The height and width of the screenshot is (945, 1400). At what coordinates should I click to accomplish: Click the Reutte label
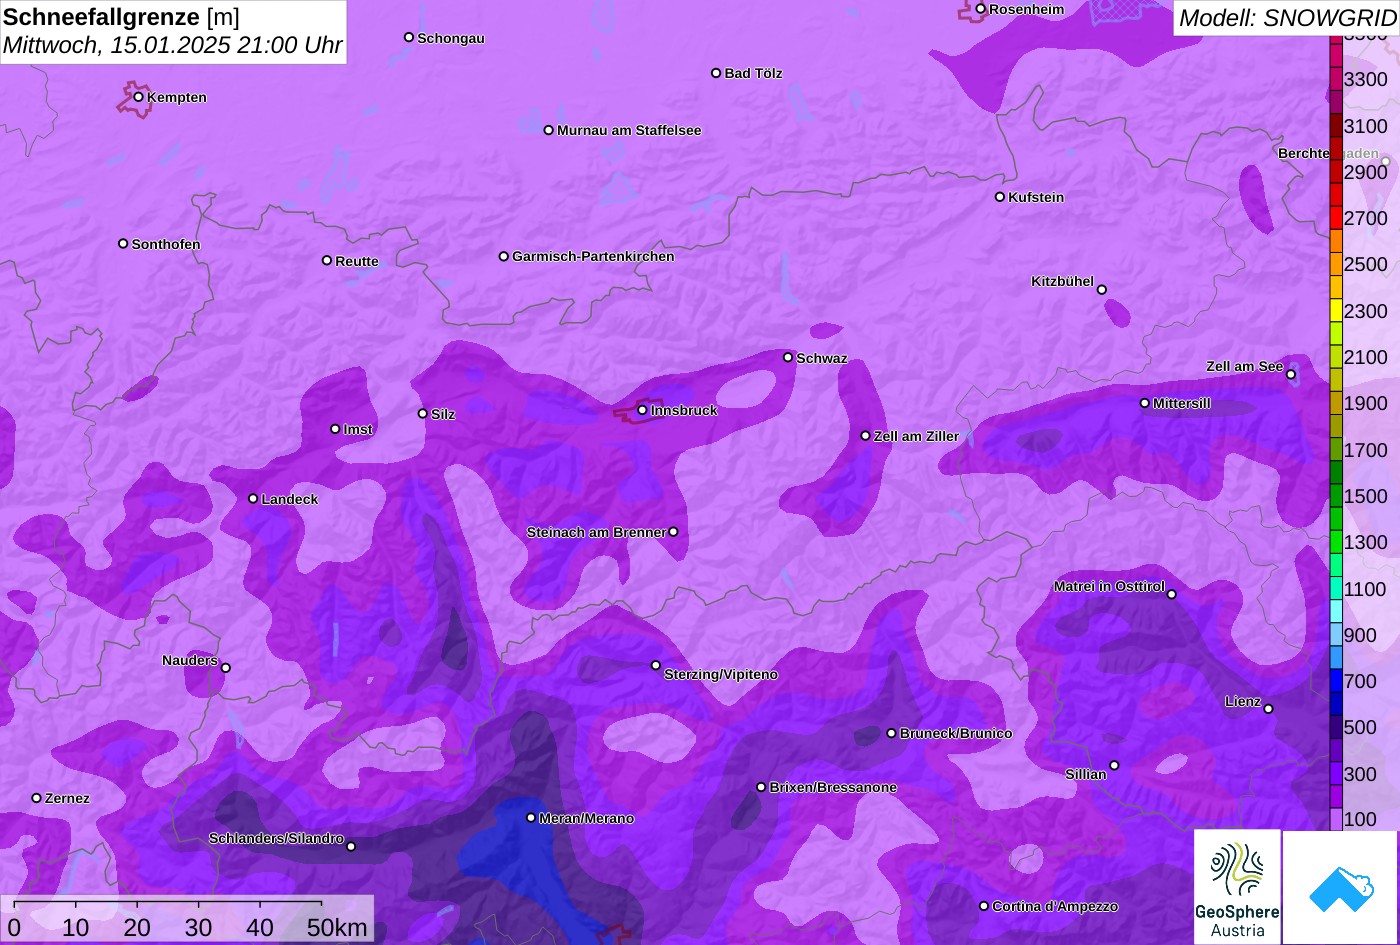click(357, 261)
